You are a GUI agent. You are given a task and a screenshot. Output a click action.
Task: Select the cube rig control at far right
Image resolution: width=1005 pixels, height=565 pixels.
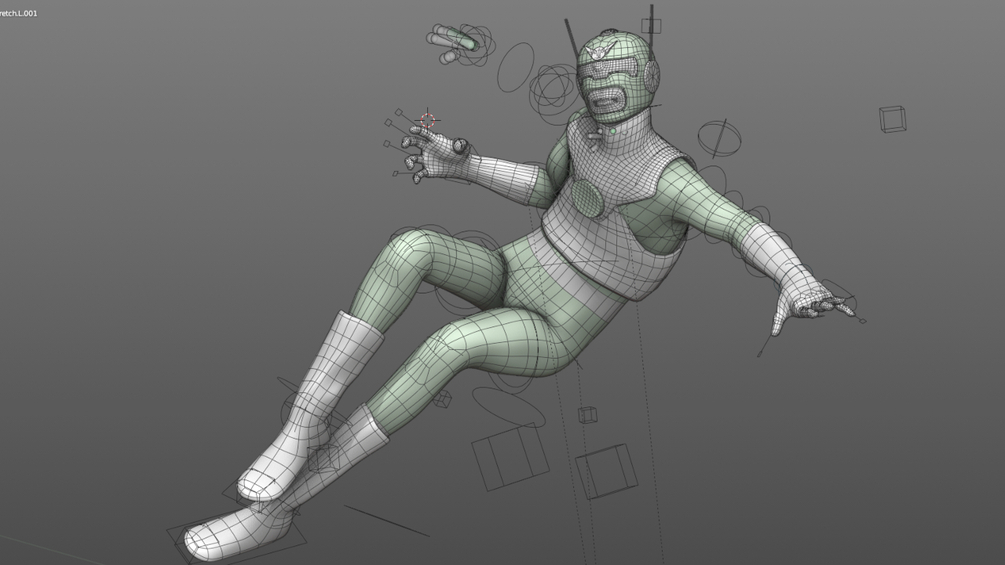[892, 119]
